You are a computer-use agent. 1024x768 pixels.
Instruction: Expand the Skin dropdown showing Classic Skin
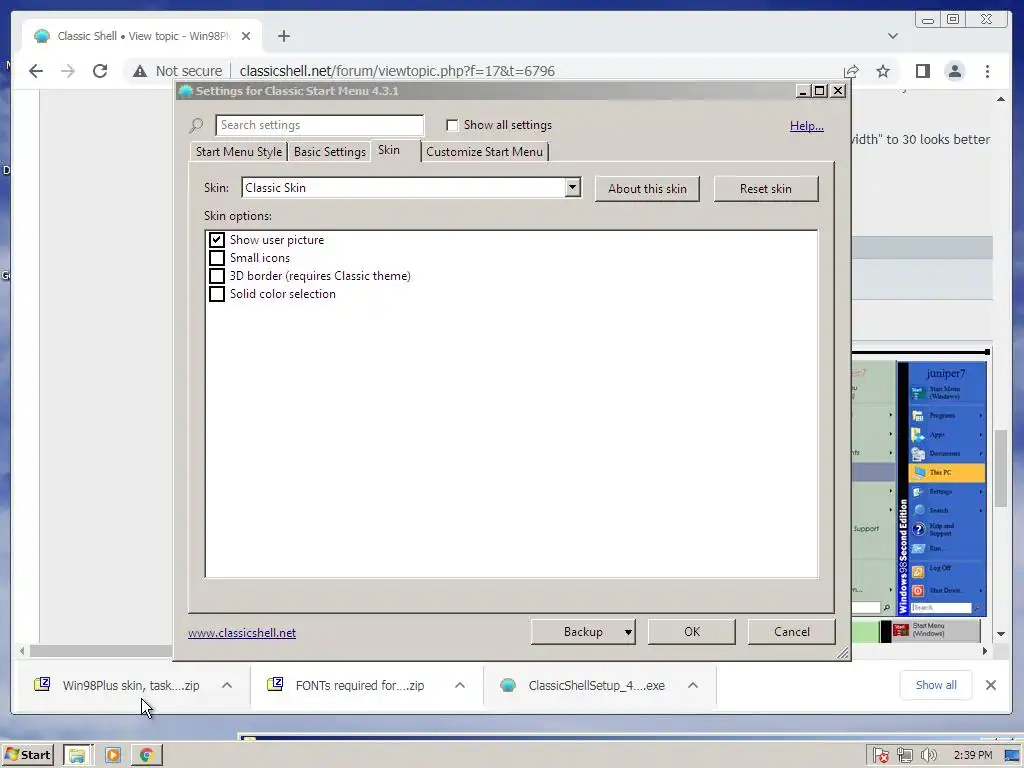(572, 187)
